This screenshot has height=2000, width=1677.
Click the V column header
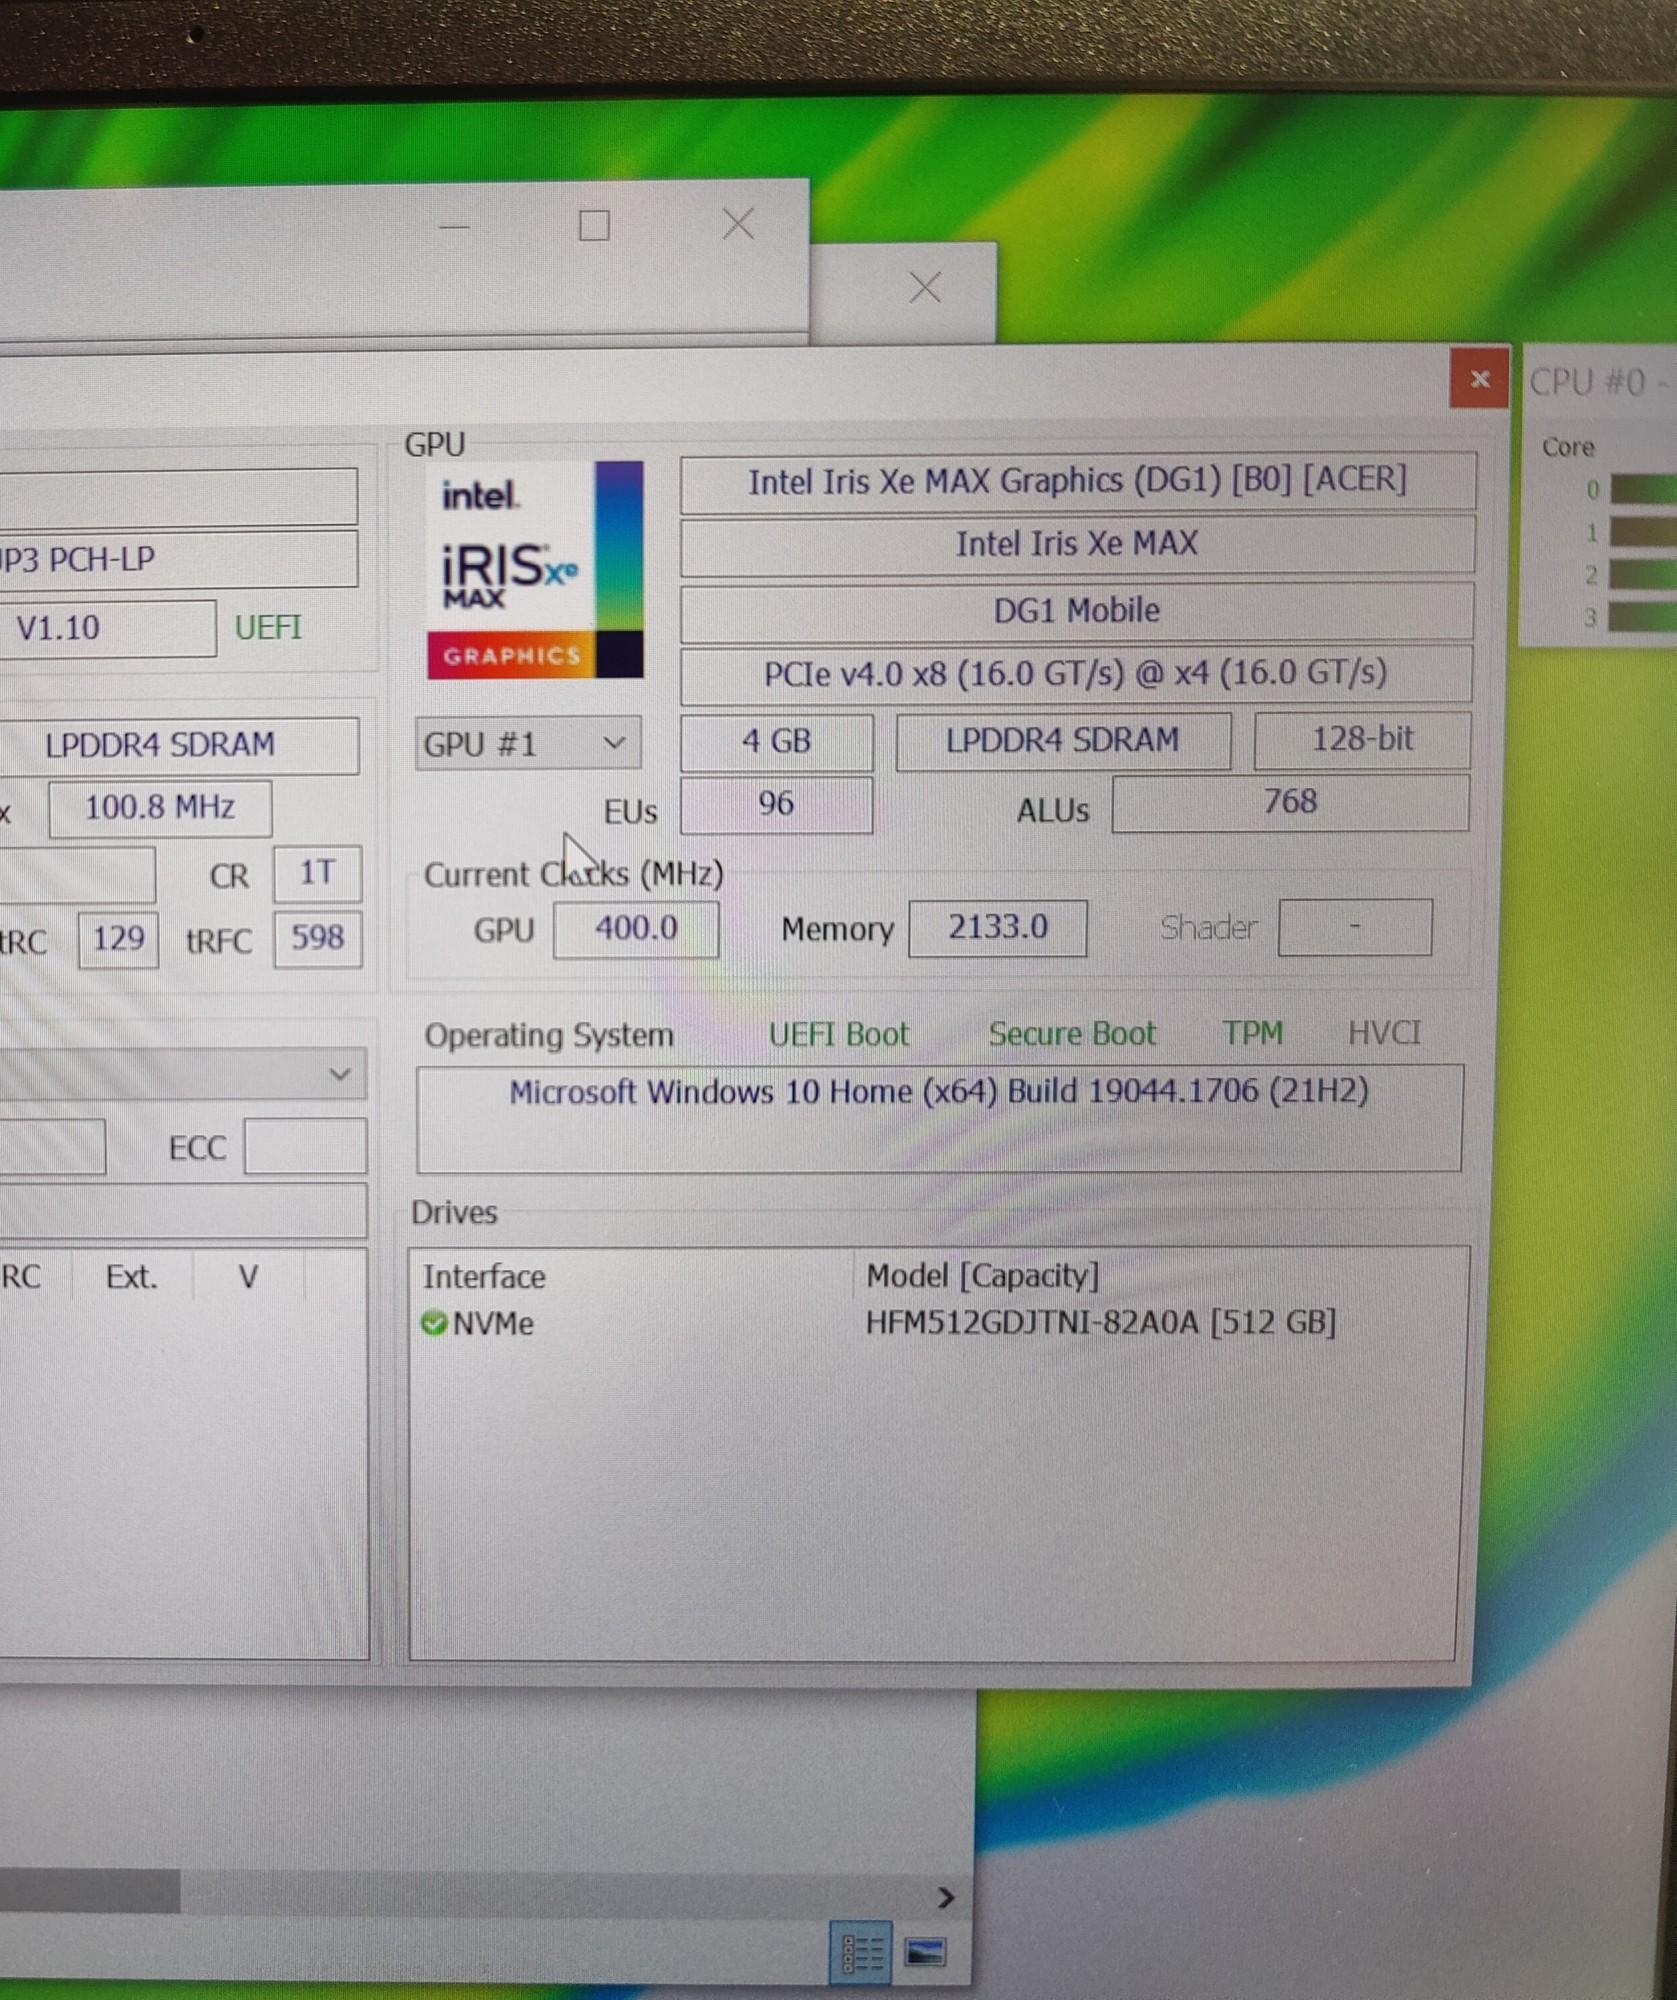[248, 1277]
